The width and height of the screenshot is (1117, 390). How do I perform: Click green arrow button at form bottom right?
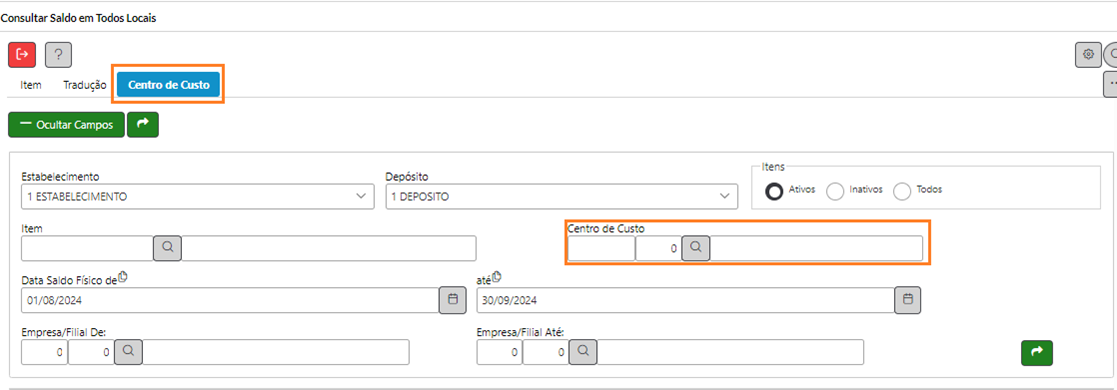1037,352
